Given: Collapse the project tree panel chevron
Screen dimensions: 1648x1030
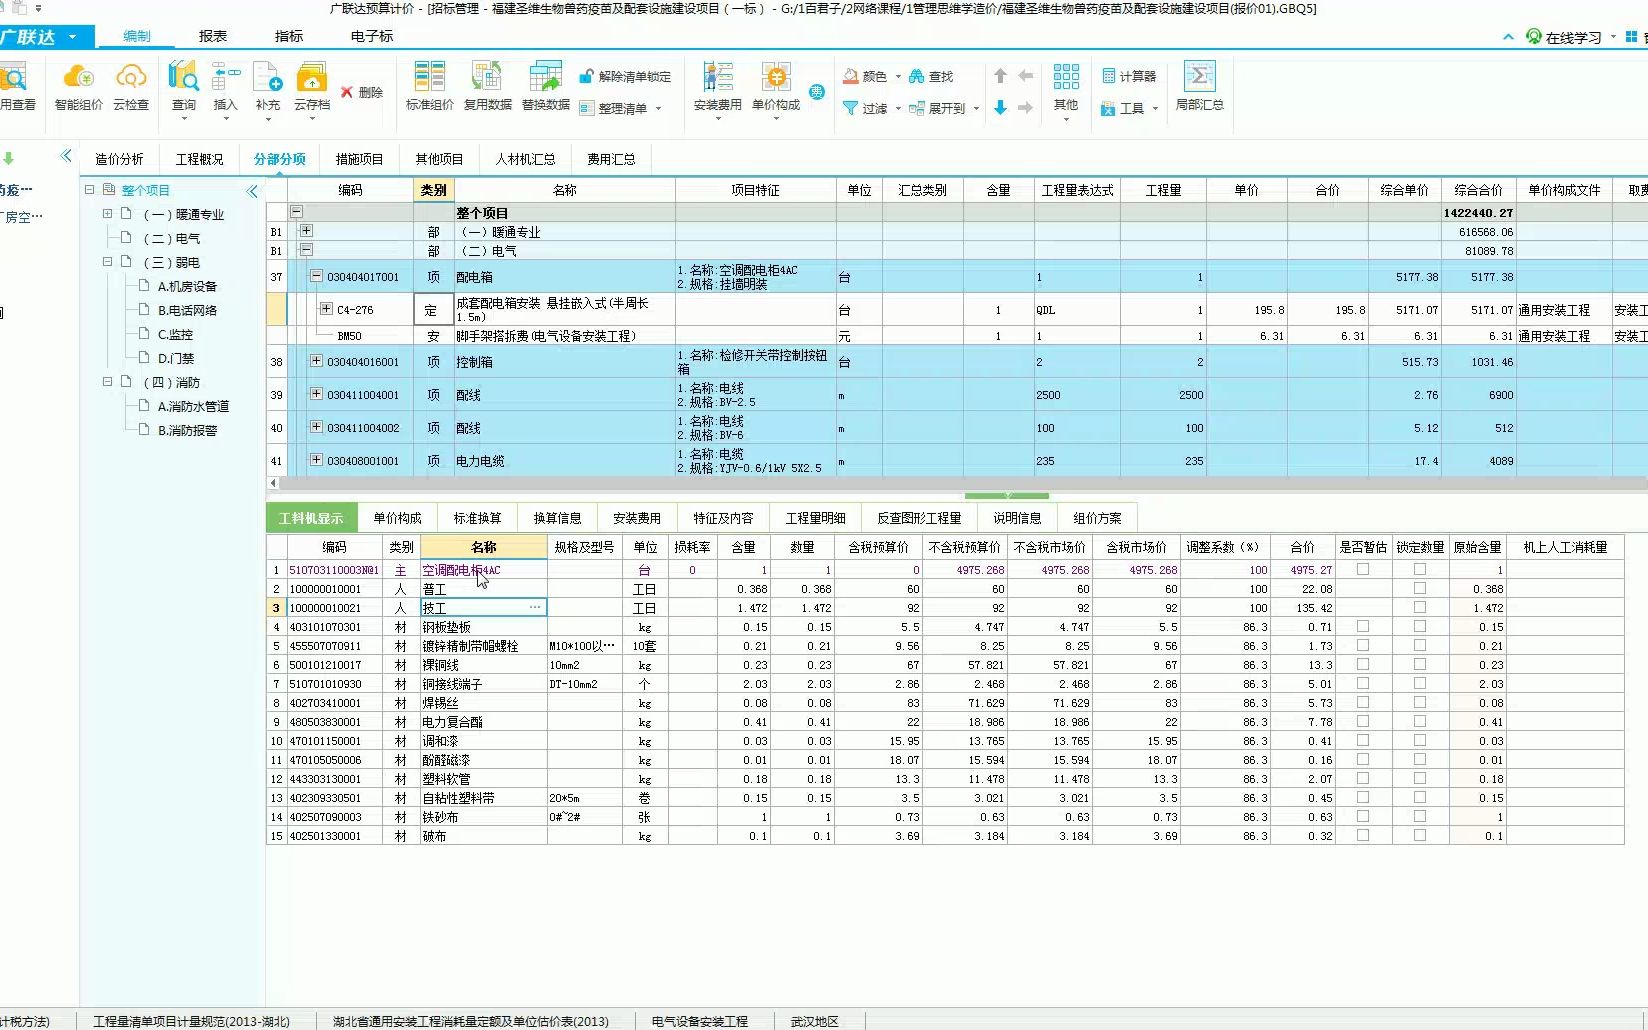Looking at the screenshot, I should point(252,191).
